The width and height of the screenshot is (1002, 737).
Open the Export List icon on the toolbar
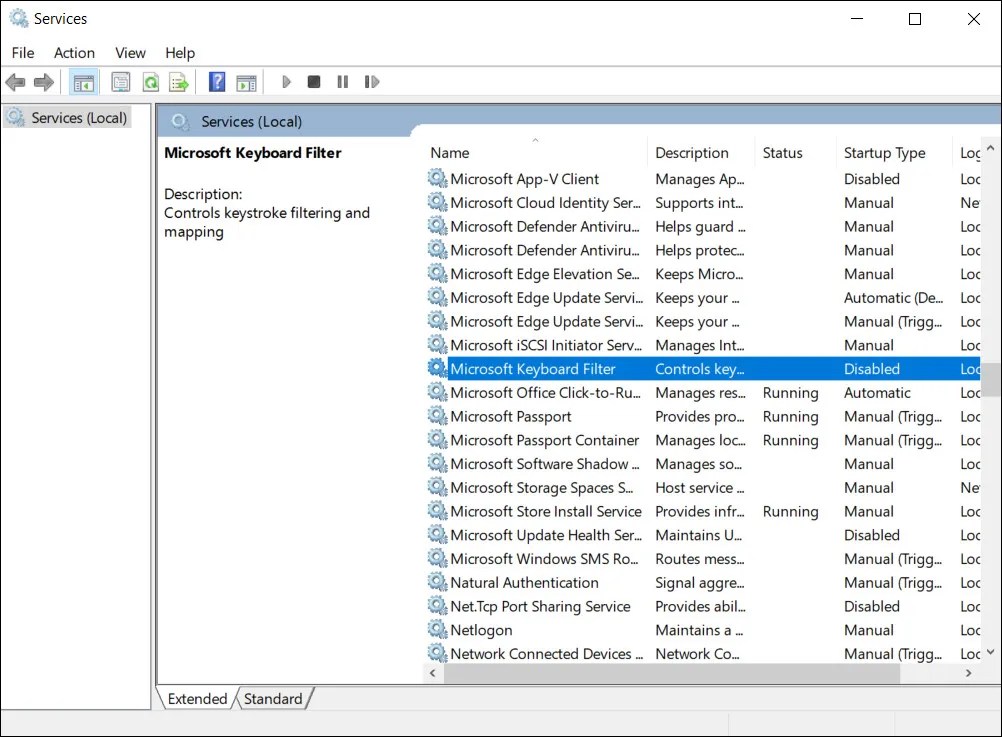[178, 81]
